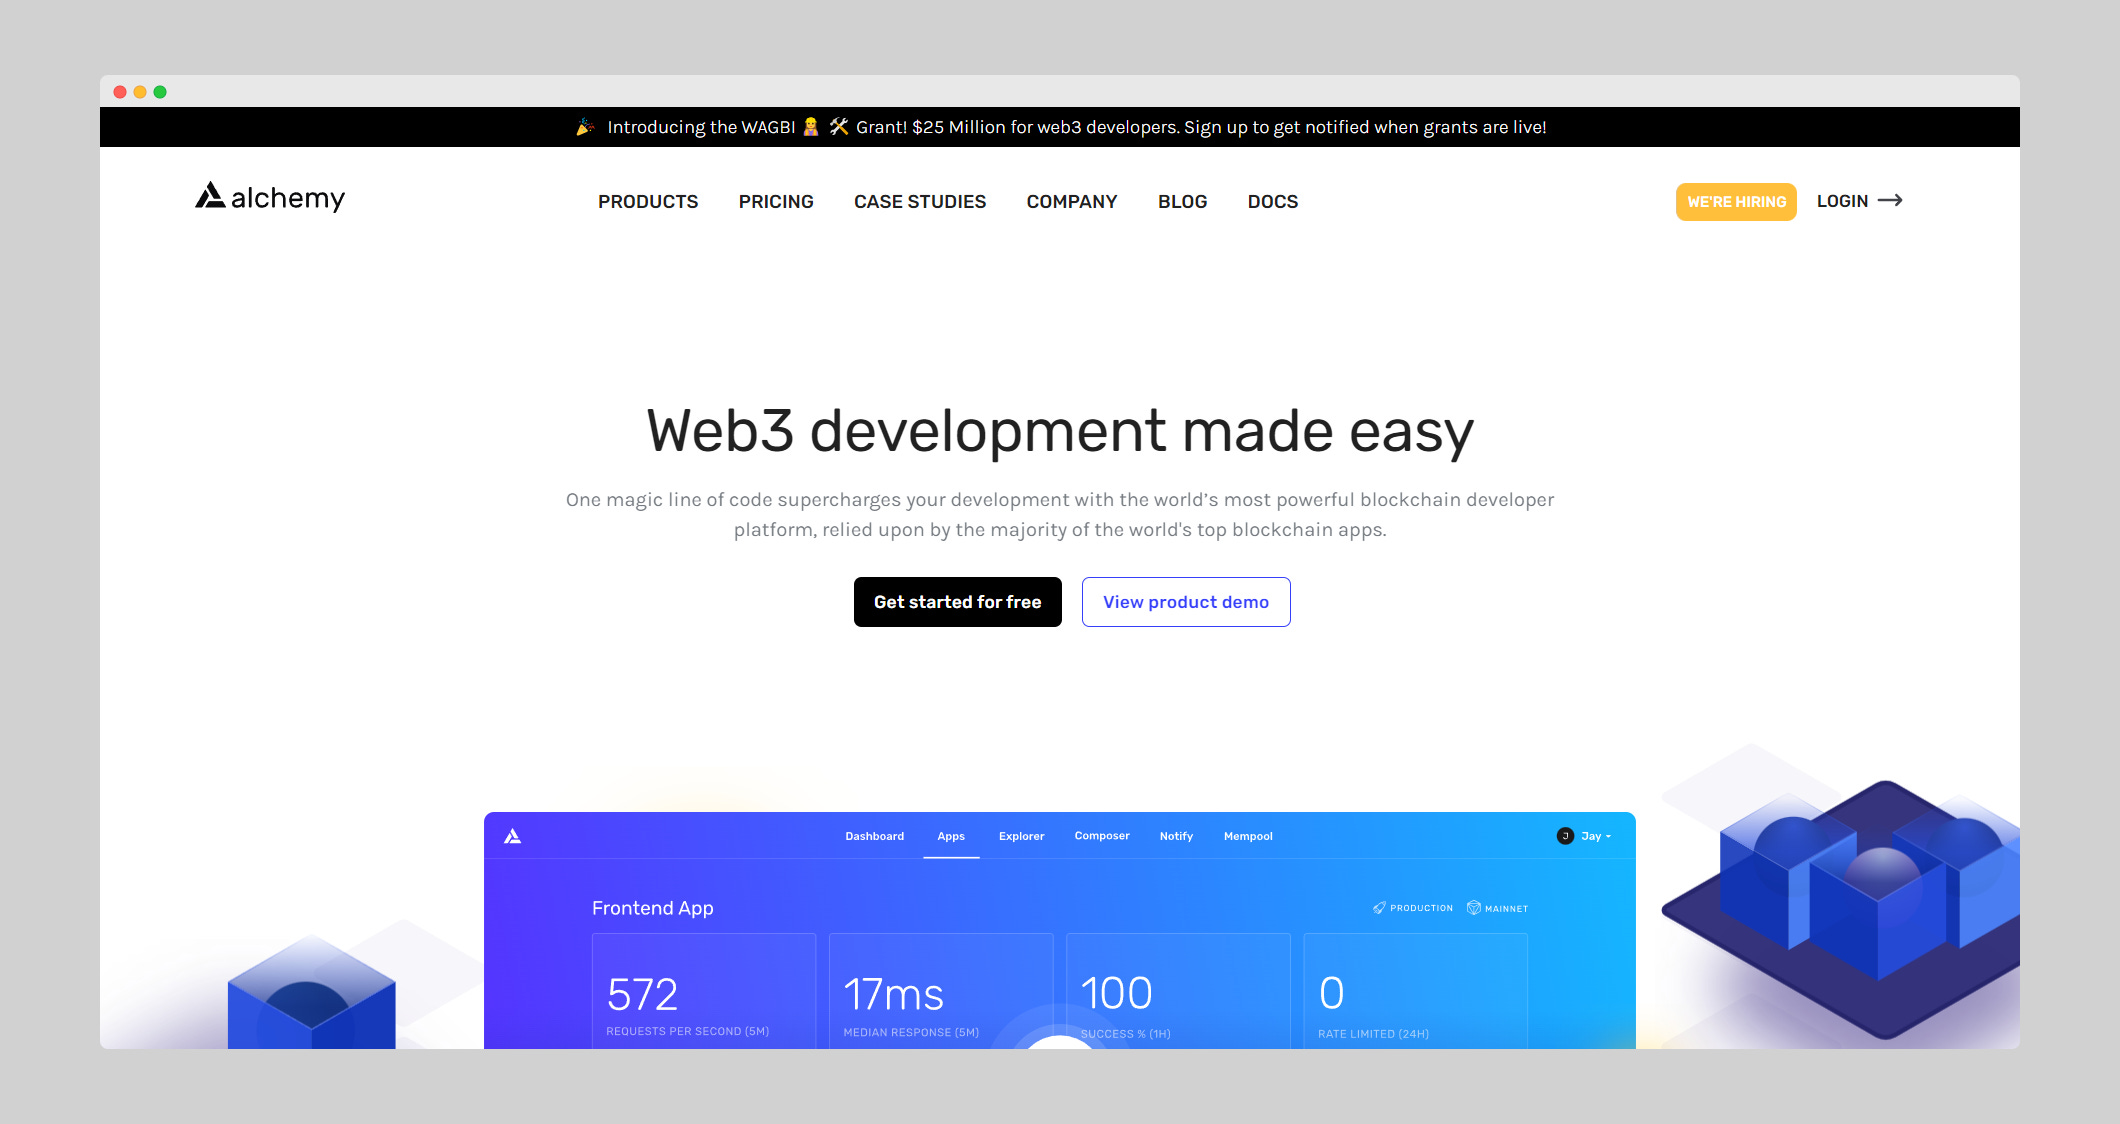
Task: Select the Apps tab in the preview
Action: (x=951, y=836)
